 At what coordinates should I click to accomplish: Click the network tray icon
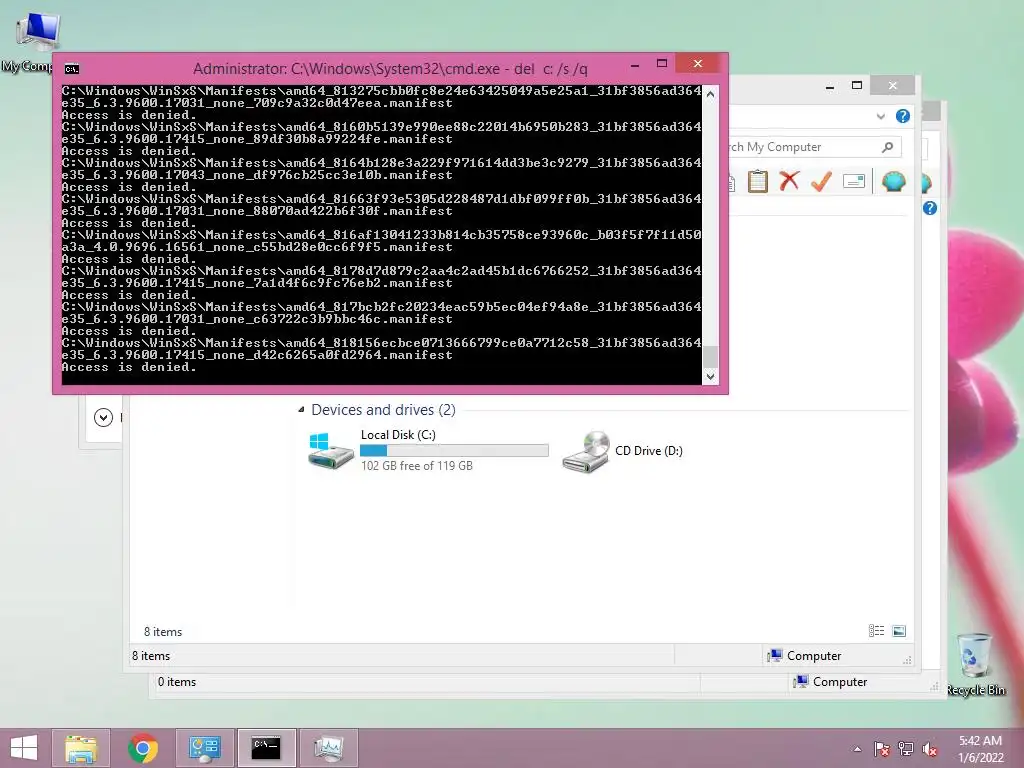coord(906,749)
